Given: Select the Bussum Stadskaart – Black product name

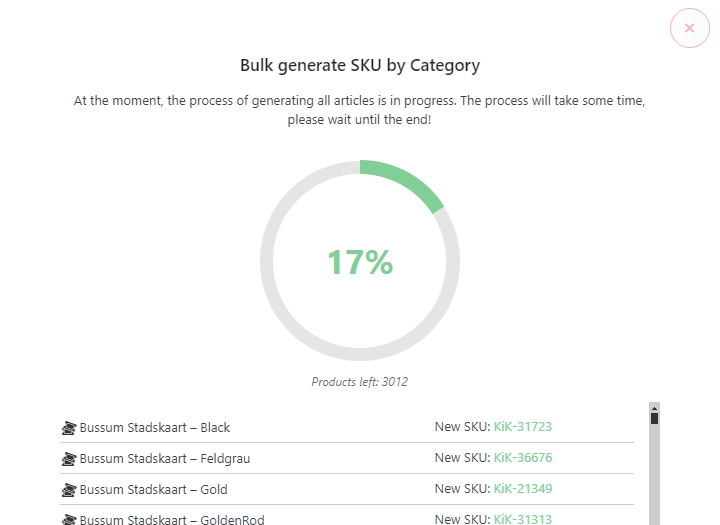Looking at the screenshot, I should click(x=154, y=428).
